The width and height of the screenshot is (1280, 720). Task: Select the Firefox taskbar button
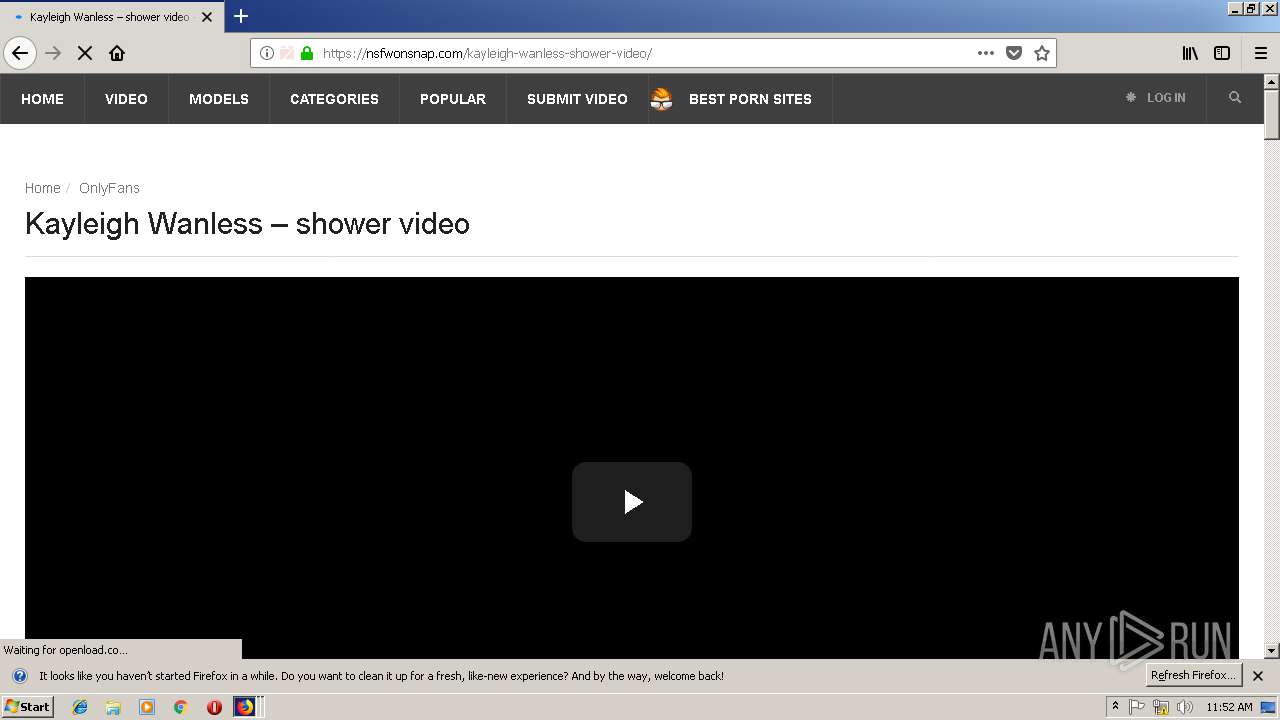[x=247, y=707]
